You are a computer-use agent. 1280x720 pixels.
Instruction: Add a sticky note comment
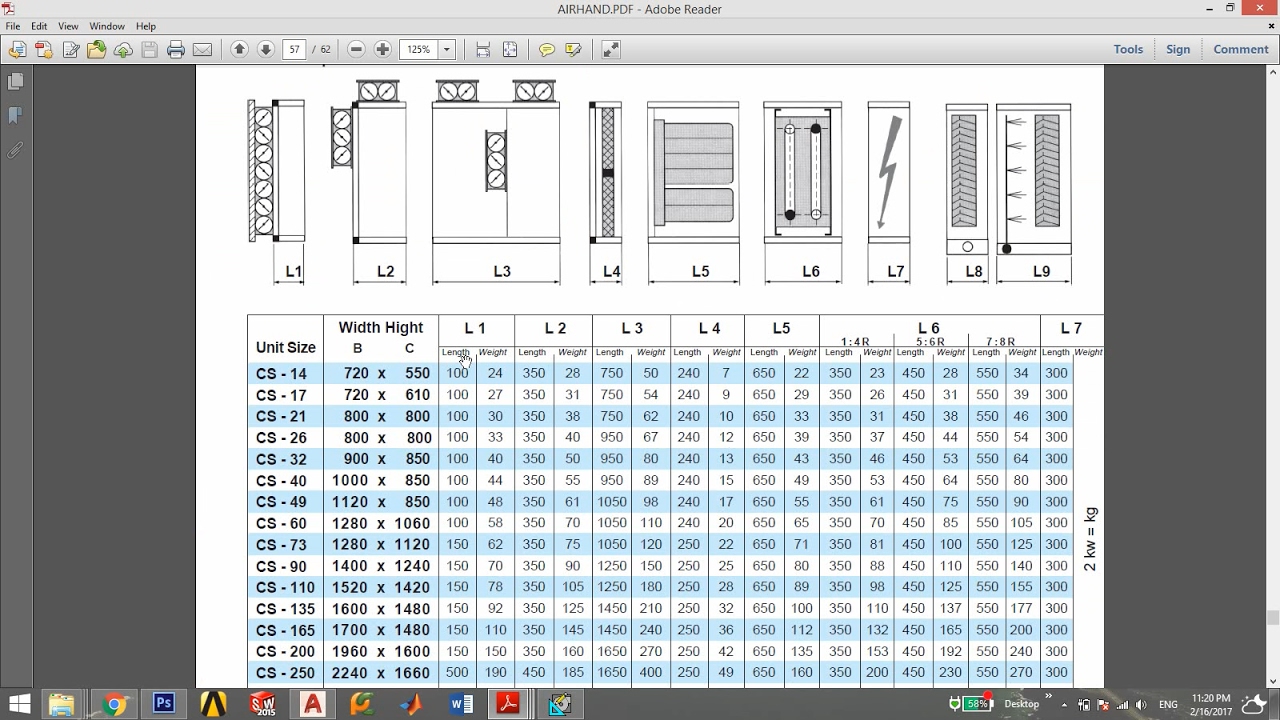546,49
